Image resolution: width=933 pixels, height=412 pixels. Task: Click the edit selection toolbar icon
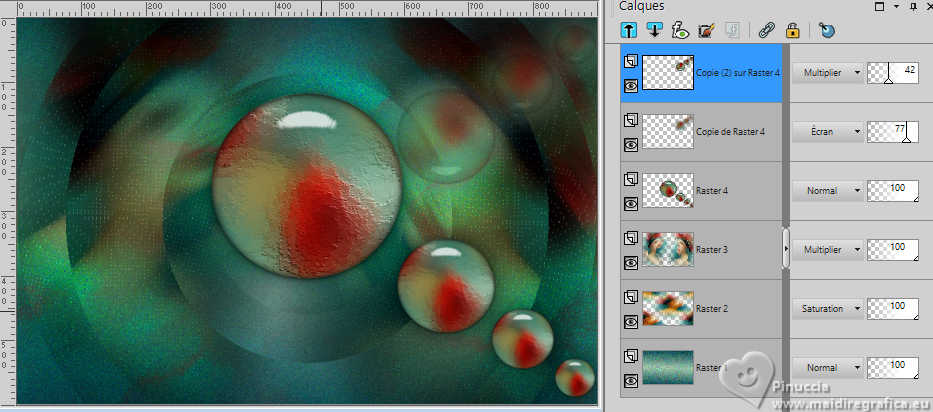point(706,29)
